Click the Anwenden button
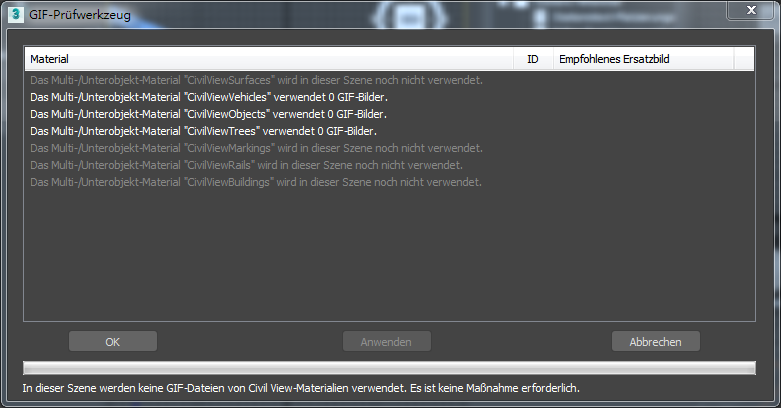Image resolution: width=781 pixels, height=408 pixels. [387, 342]
